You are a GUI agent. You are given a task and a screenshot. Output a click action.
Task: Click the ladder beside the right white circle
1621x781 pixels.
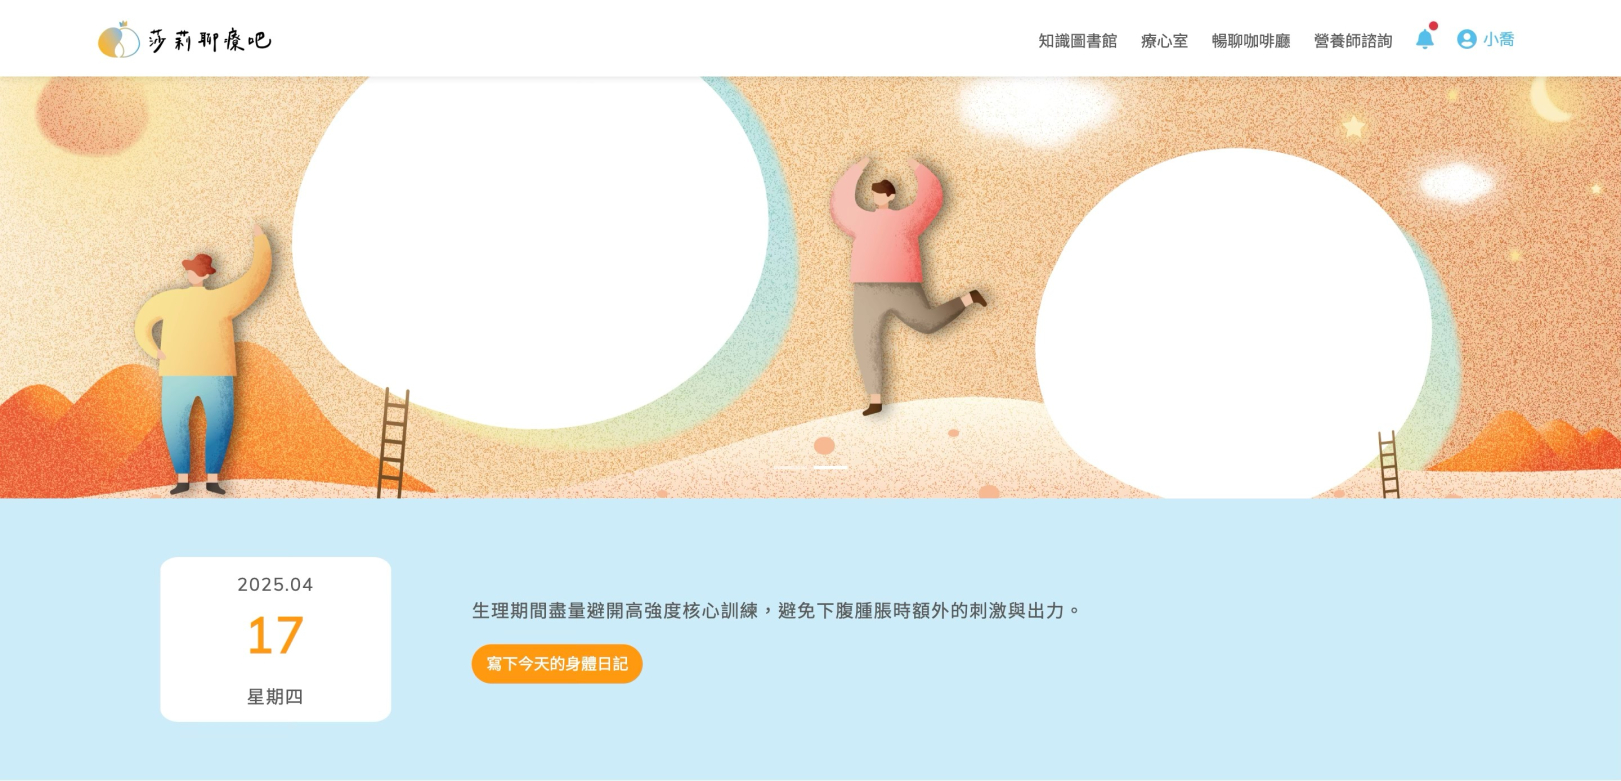point(1389,464)
